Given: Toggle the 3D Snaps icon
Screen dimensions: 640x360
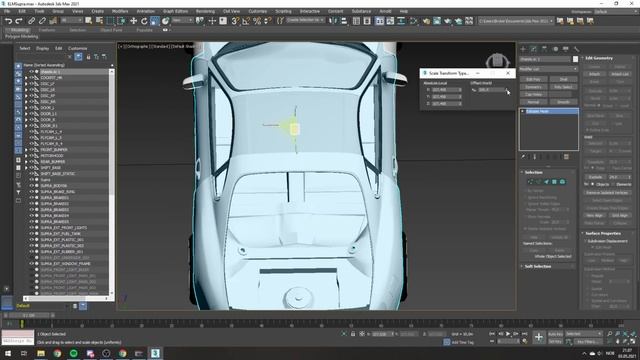Looking at the screenshot, I should [x=235, y=21].
